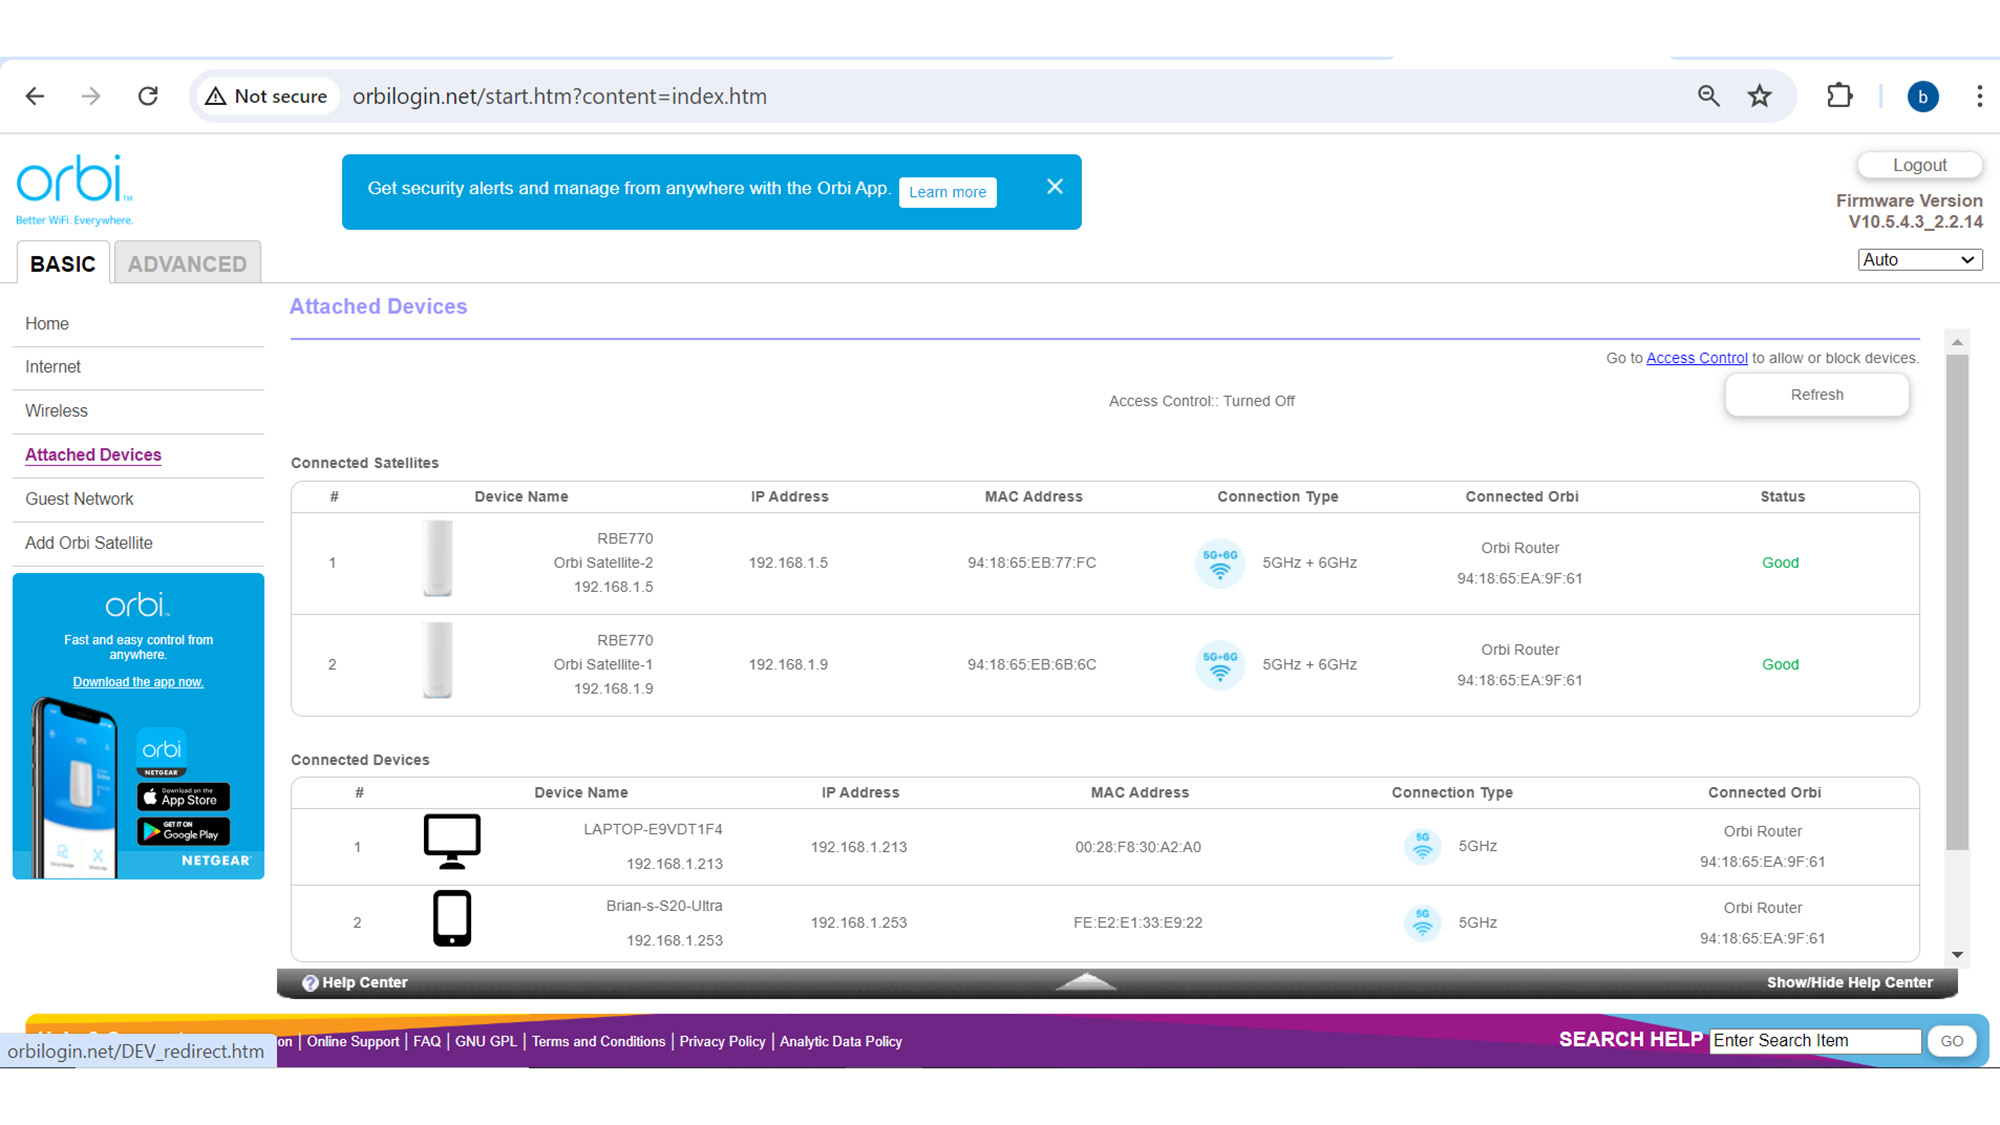
Task: Click the laptop monitor device icon
Action: pos(451,840)
